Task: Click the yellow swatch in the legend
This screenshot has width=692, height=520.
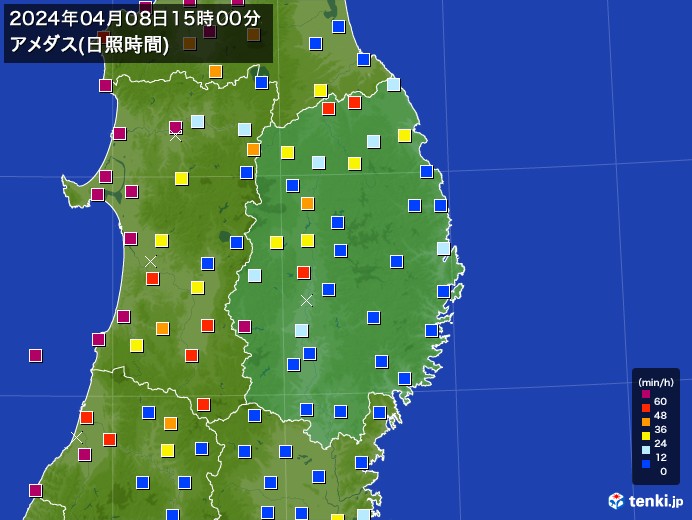Action: [x=646, y=436]
